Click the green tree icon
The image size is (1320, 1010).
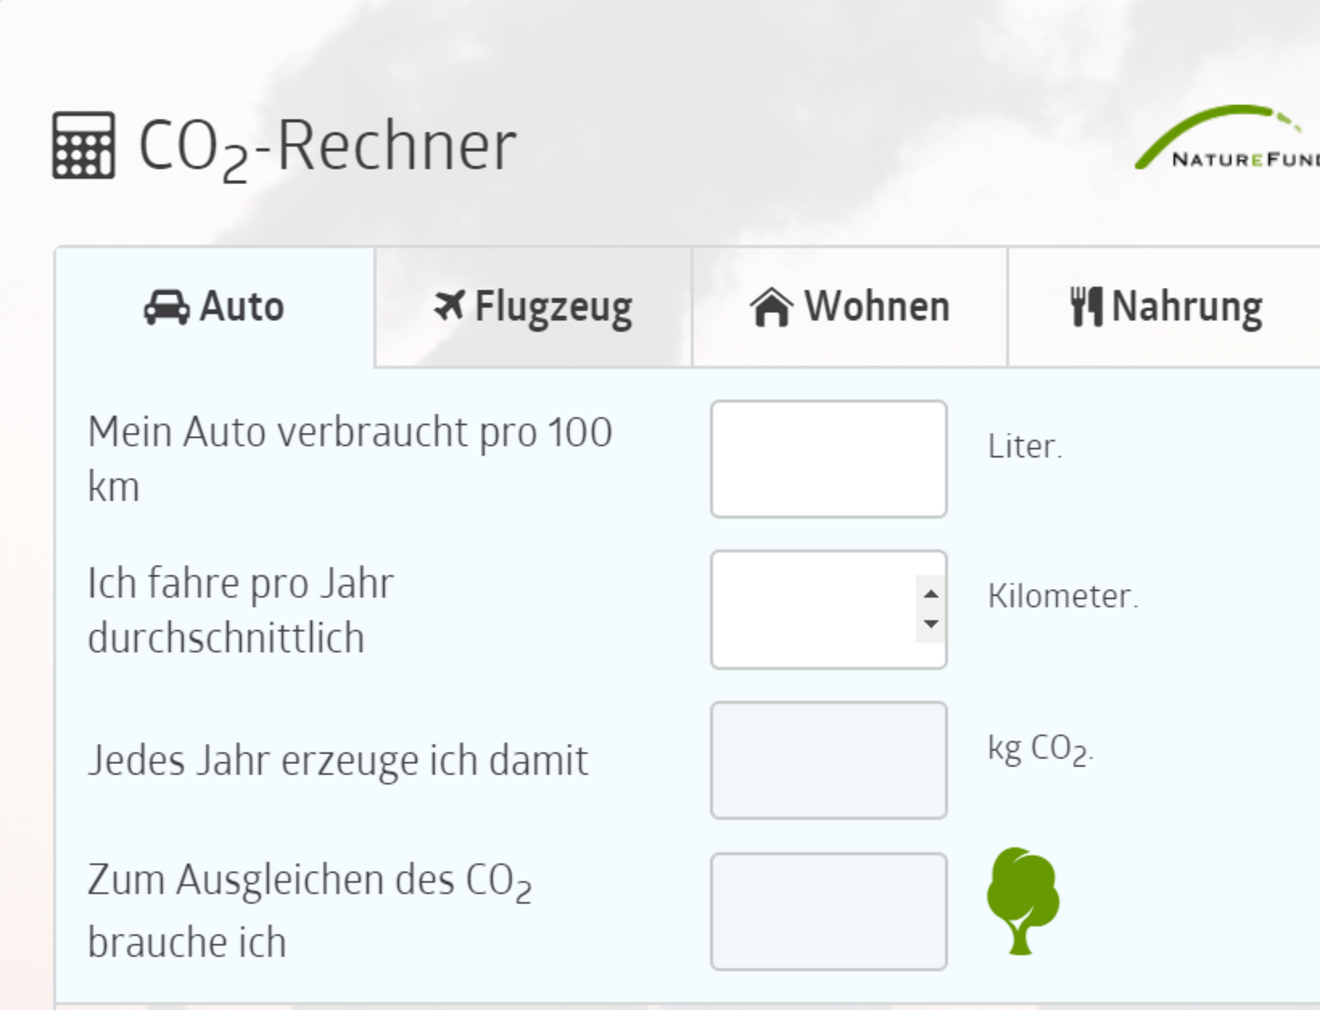[x=1022, y=900]
